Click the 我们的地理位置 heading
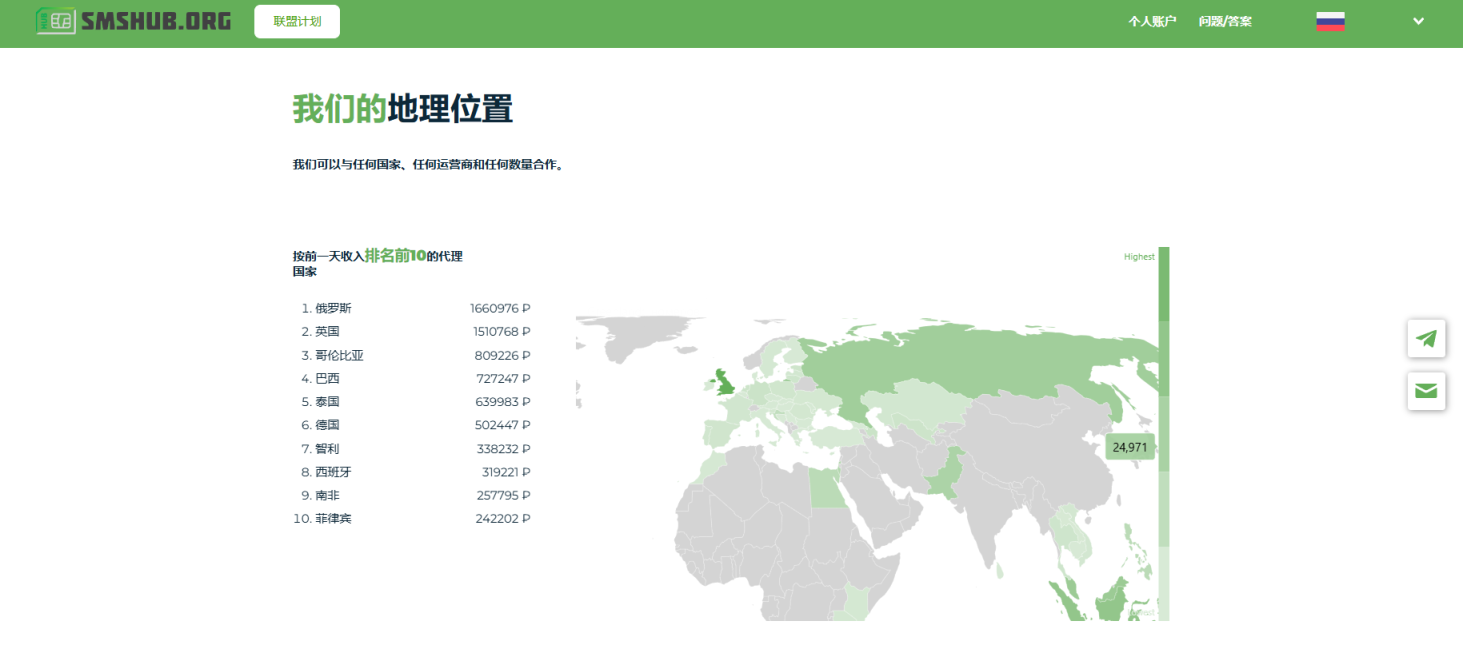Screen dimensions: 1463x649 (402, 109)
